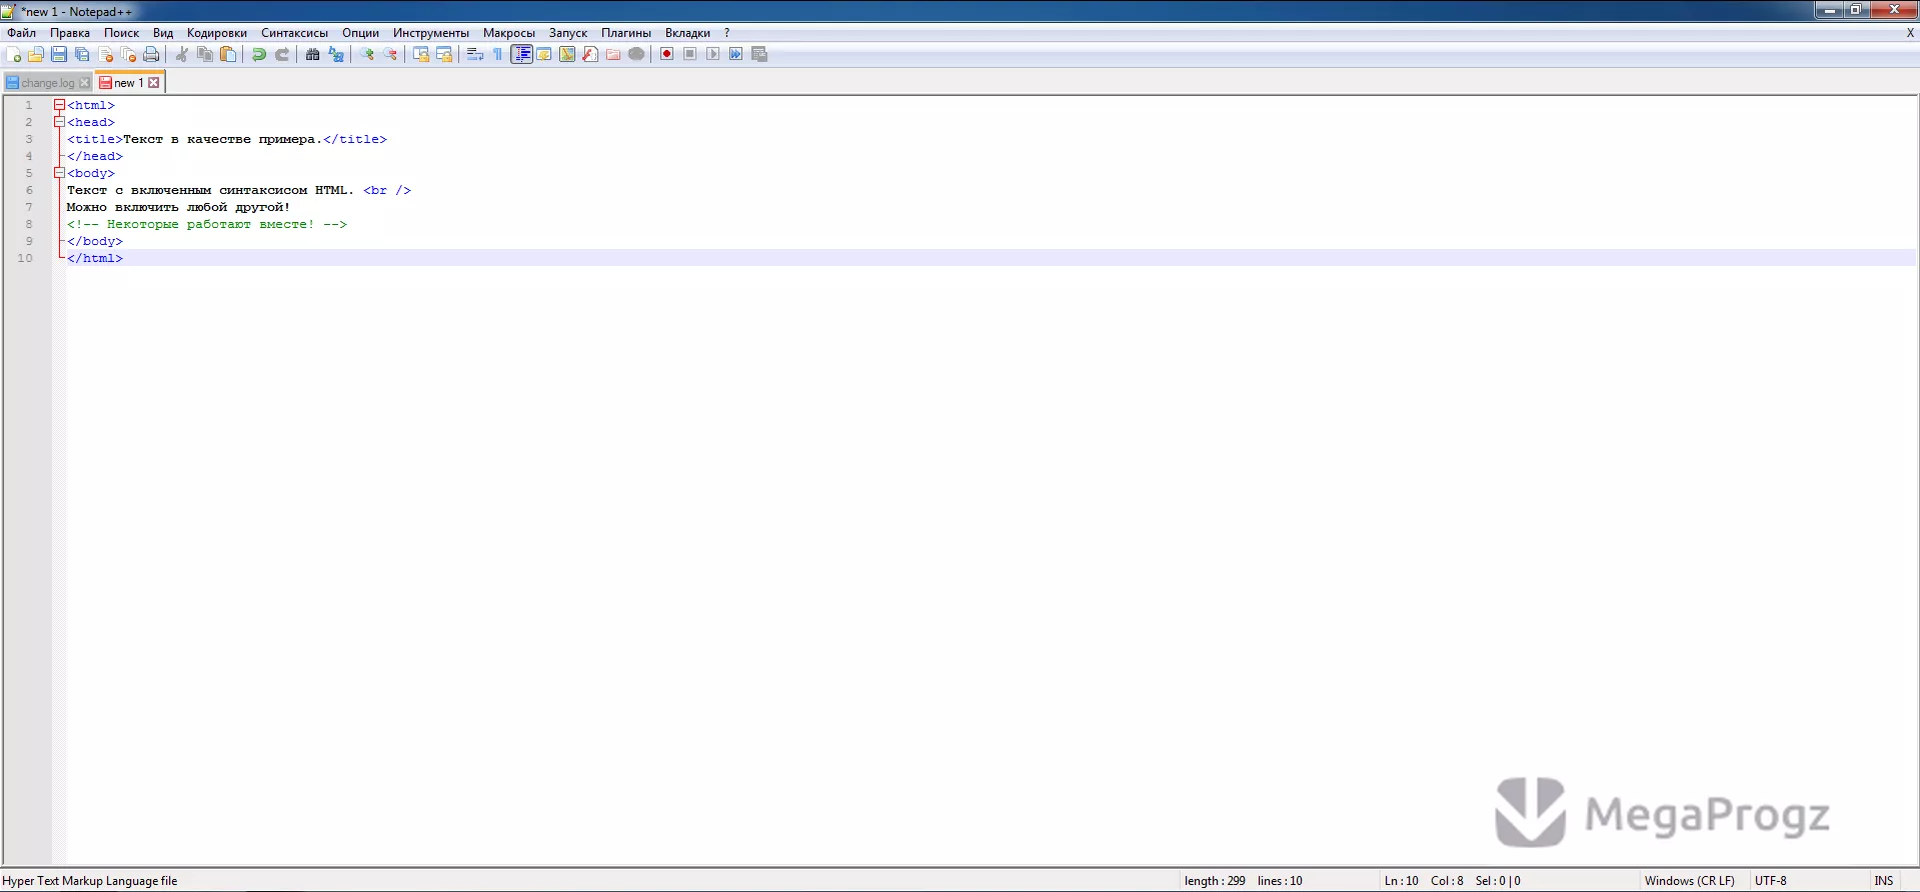This screenshot has height=892, width=1920.
Task: Click the Save All icon
Action: pos(82,54)
